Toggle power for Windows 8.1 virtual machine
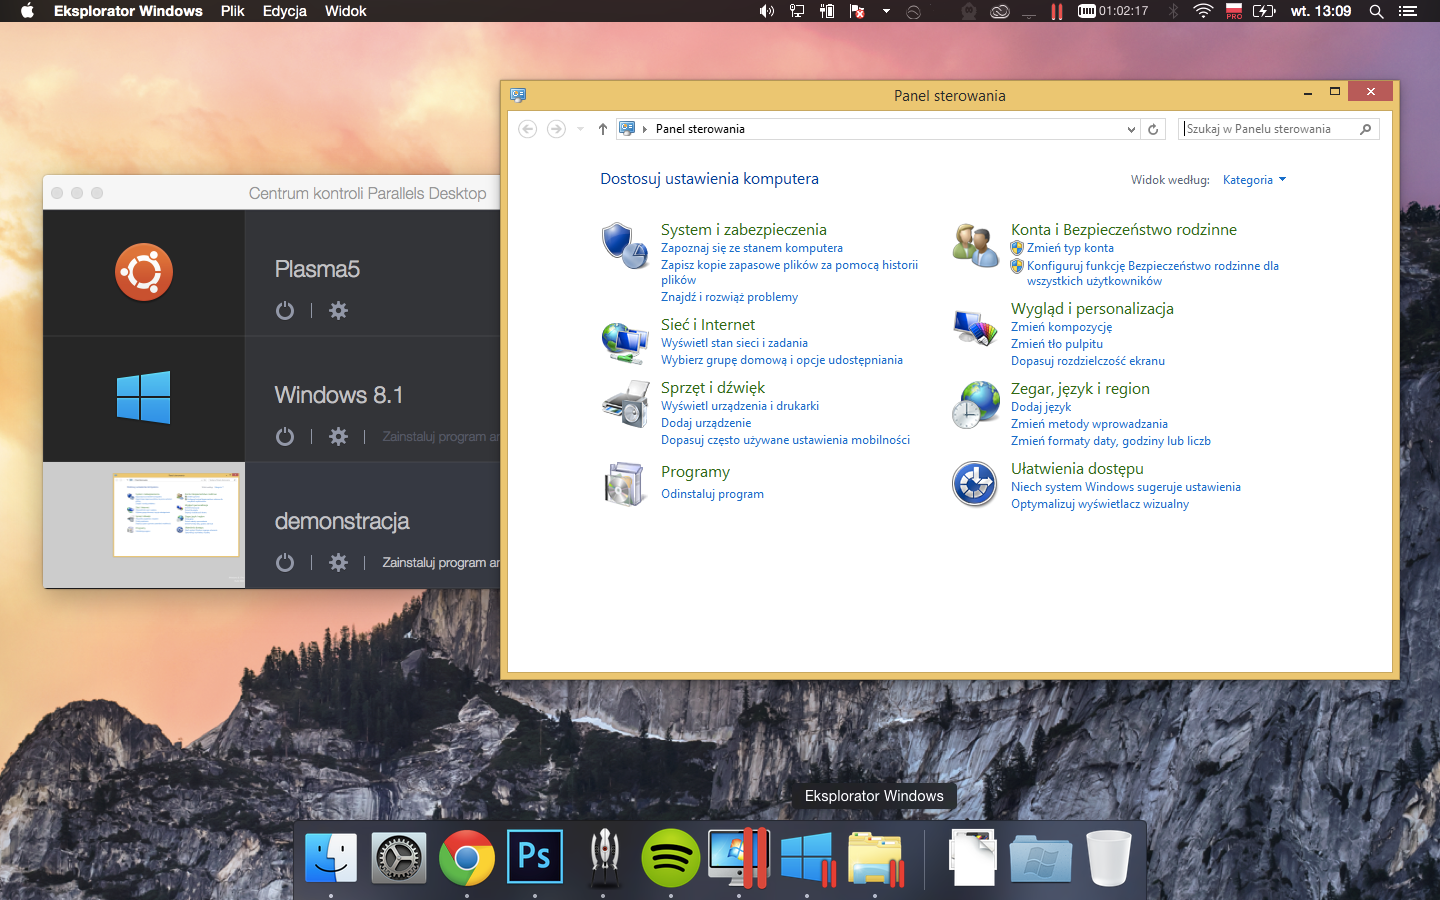Image resolution: width=1440 pixels, height=900 pixels. pos(285,437)
